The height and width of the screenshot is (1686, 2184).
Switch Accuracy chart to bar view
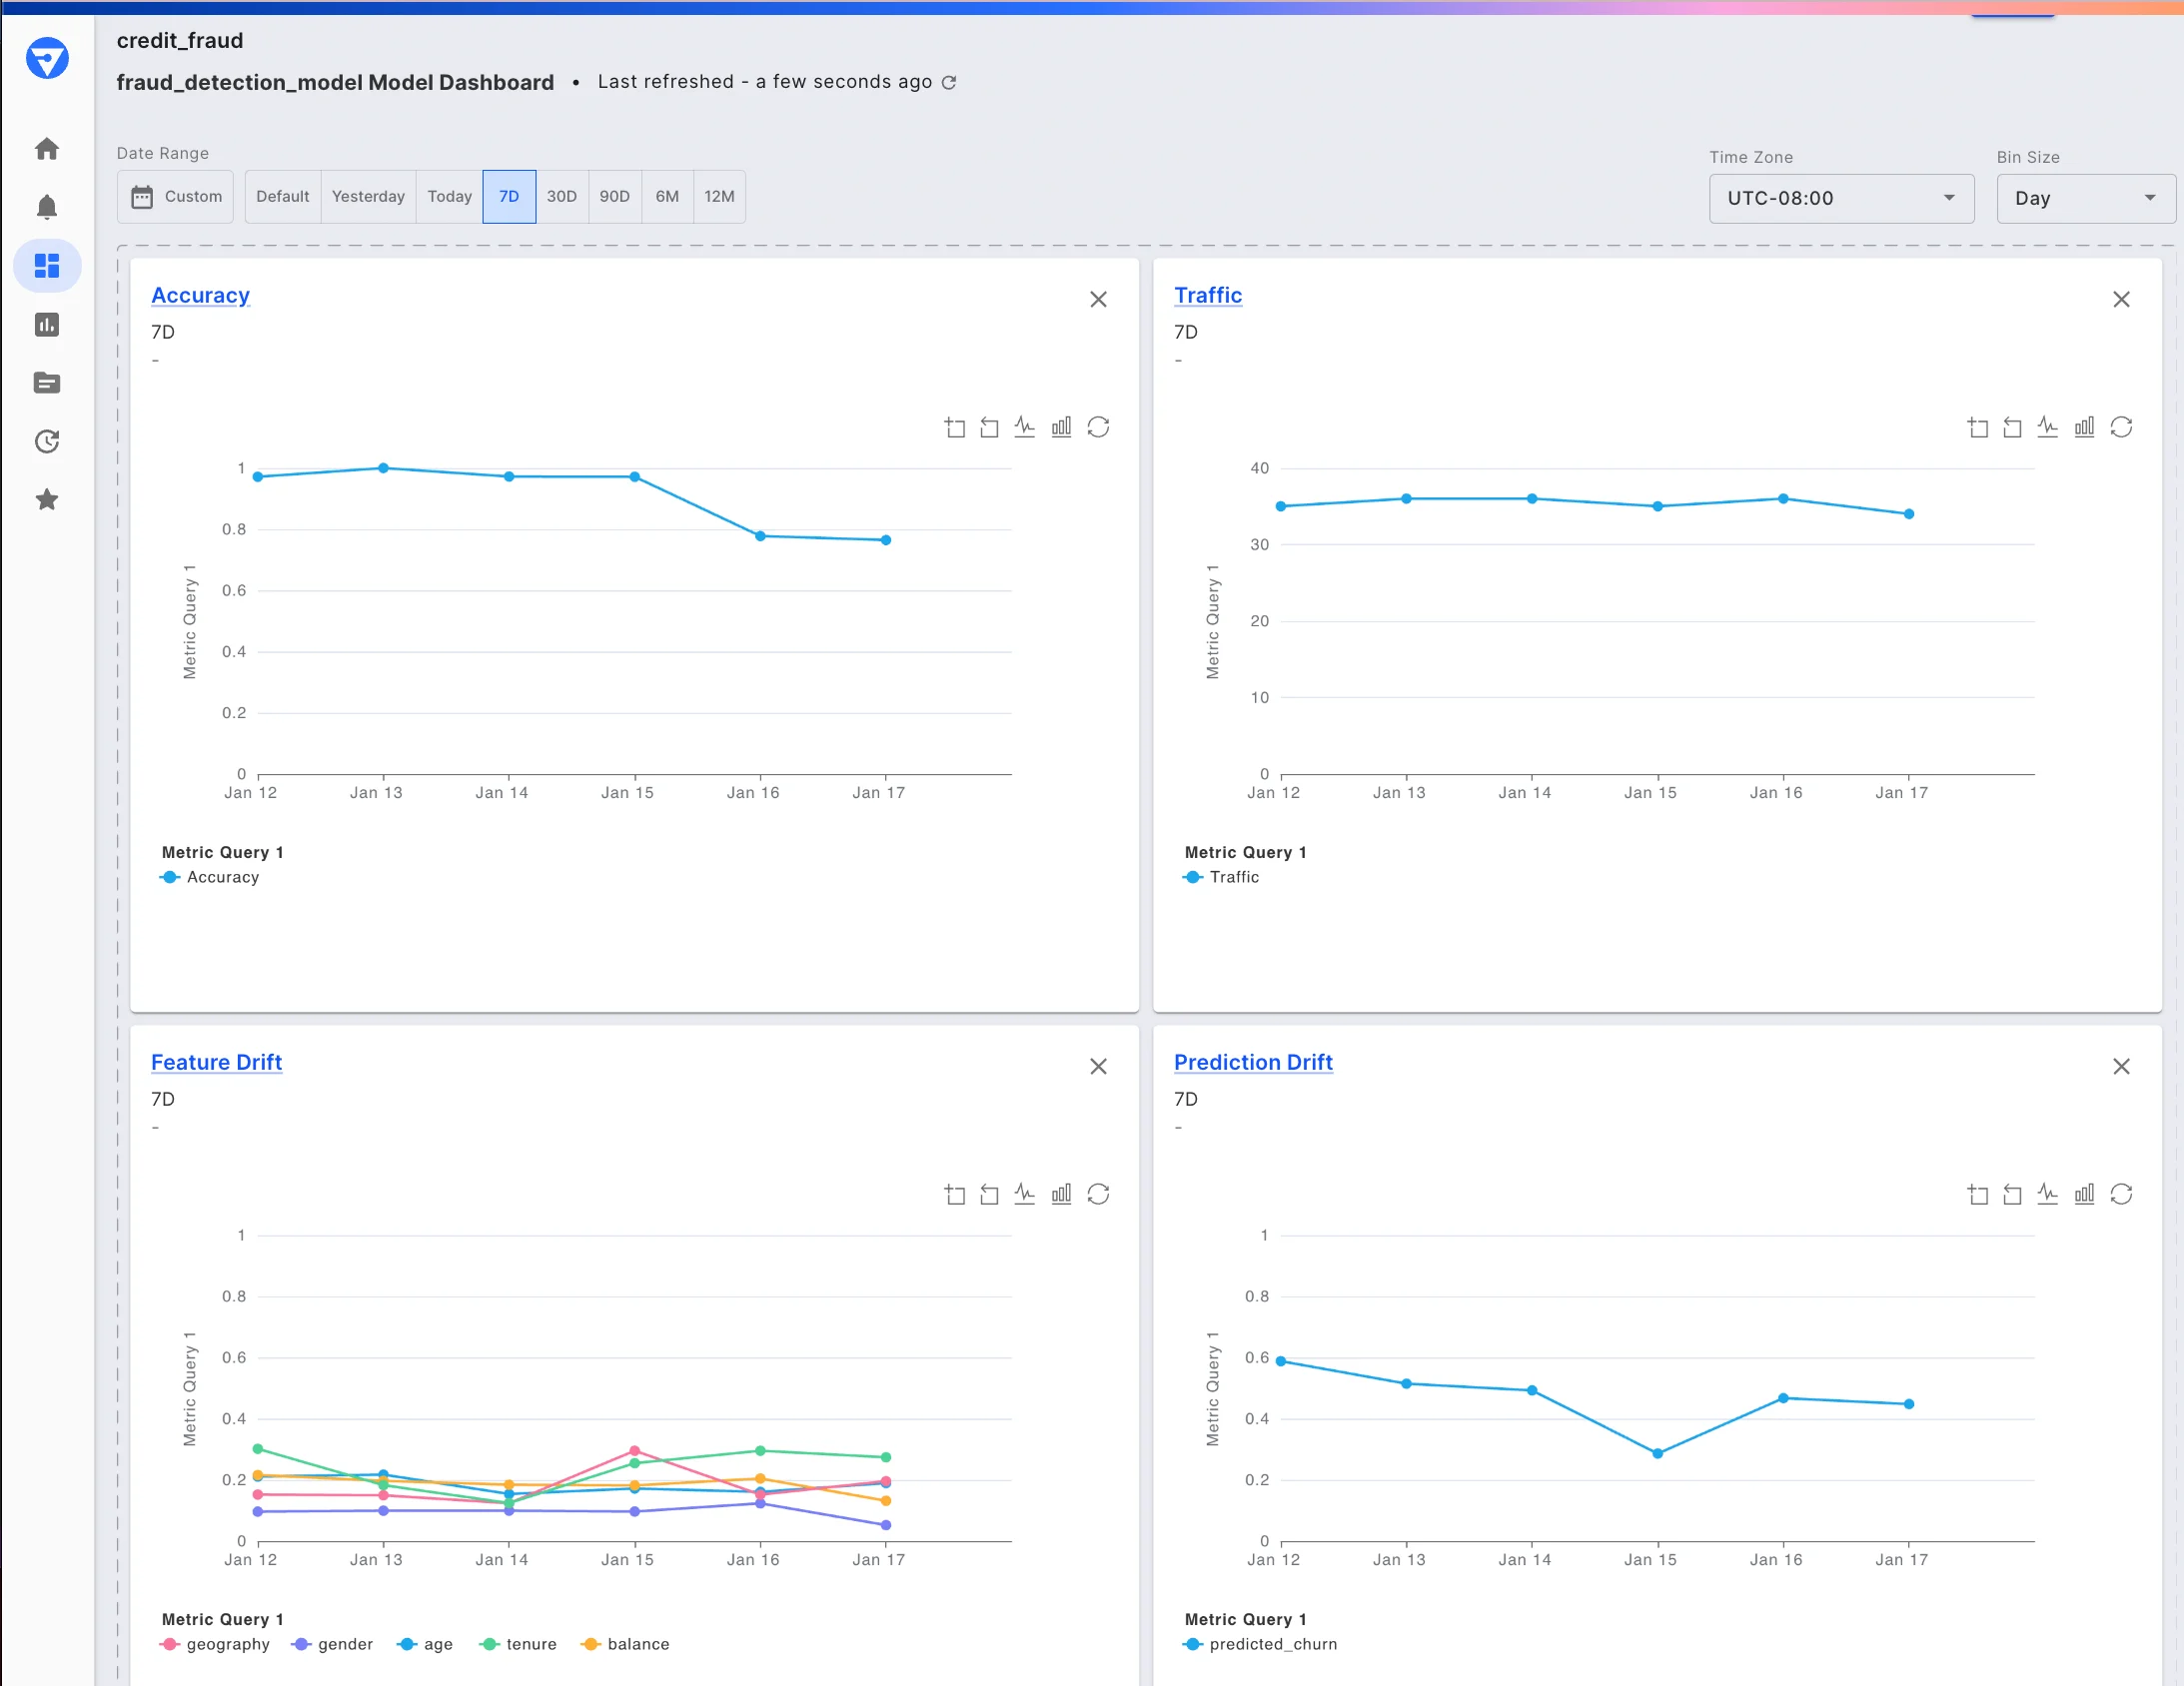(x=1061, y=427)
